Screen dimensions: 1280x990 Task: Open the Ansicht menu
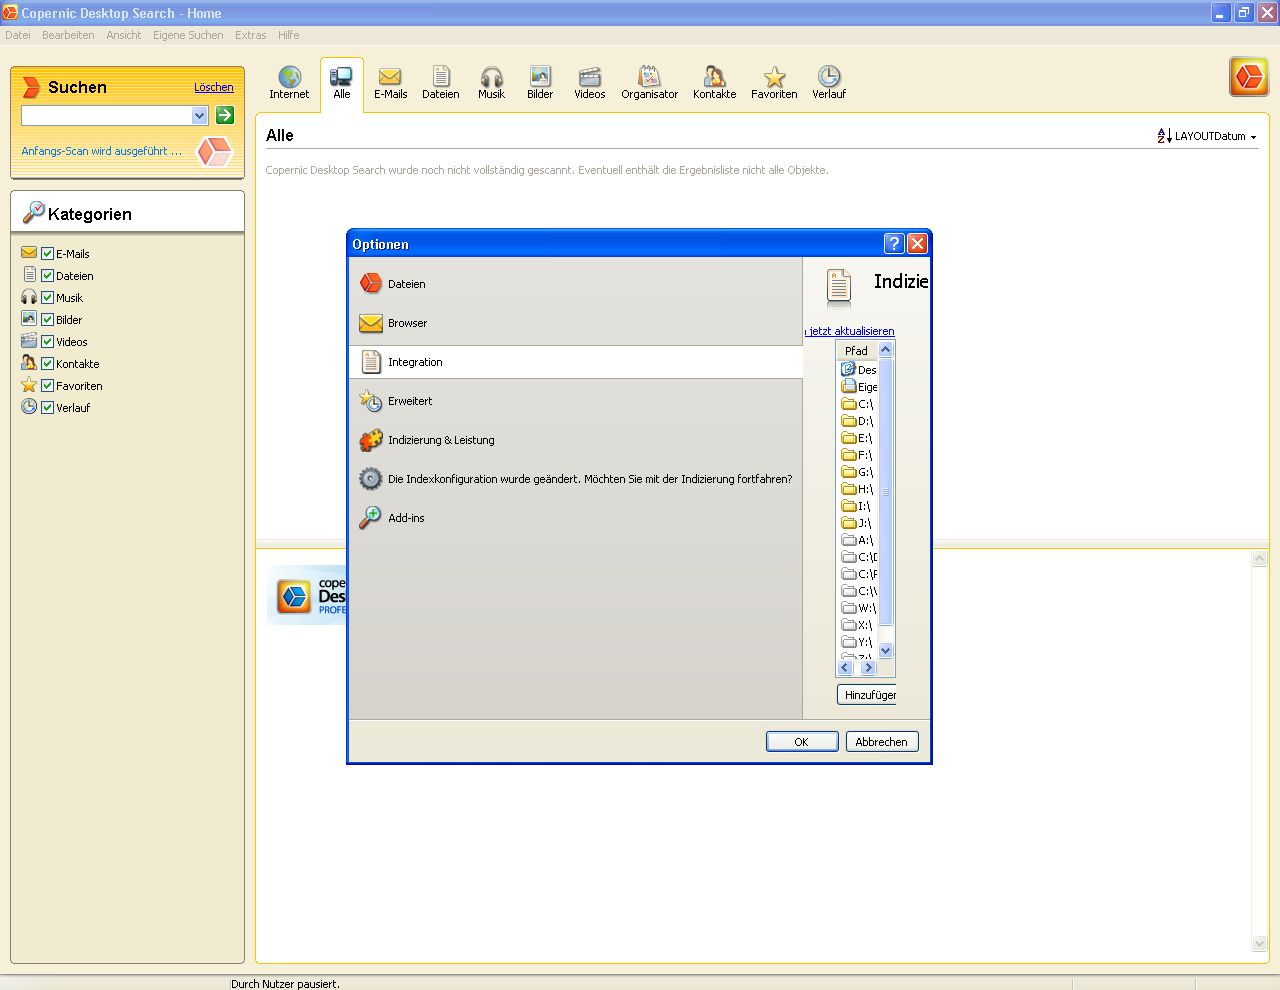pyautogui.click(x=124, y=35)
